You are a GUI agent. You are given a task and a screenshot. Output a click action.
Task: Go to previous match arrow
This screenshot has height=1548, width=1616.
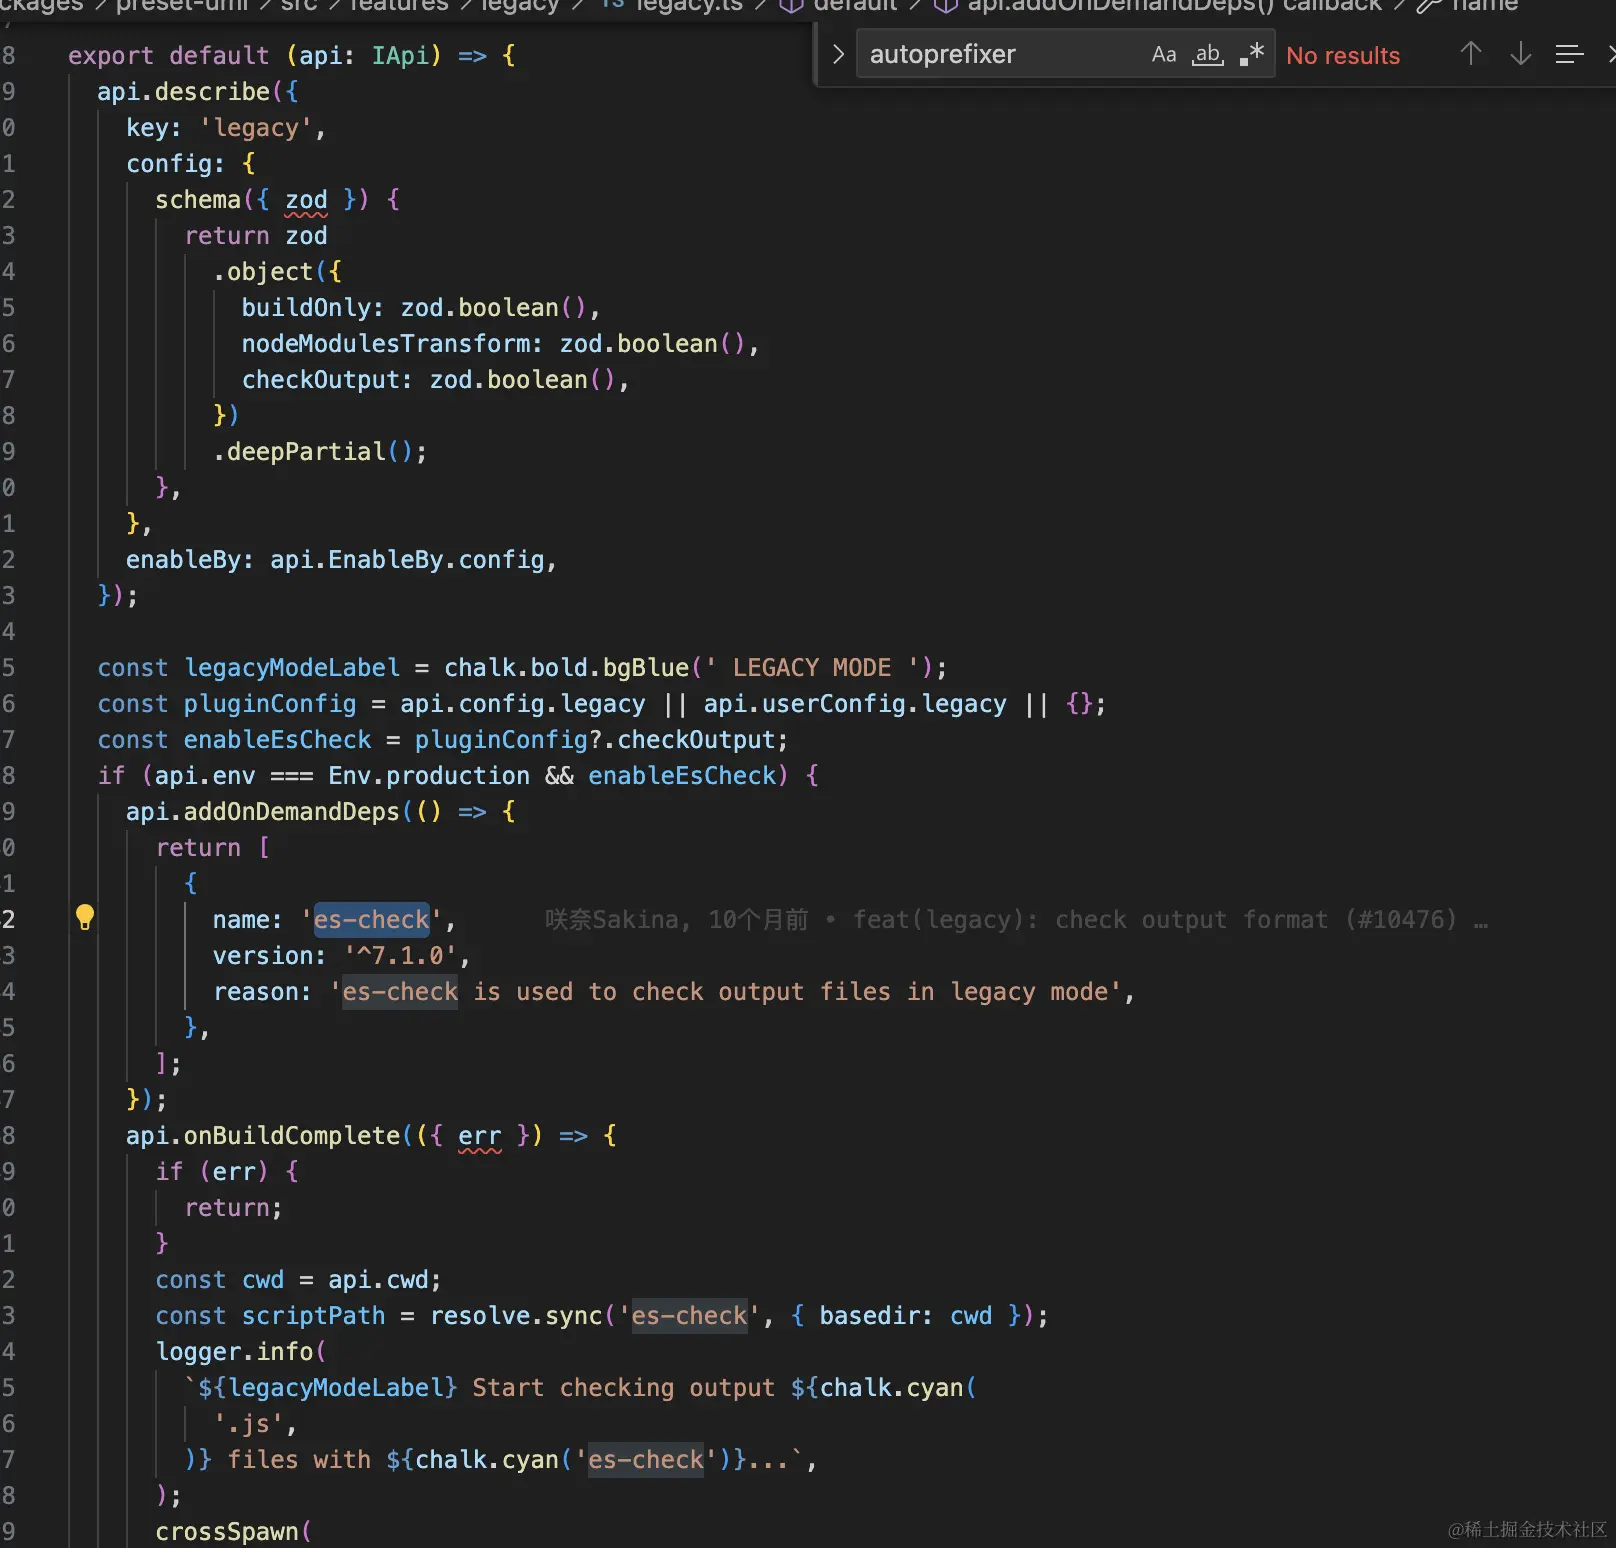tap(1470, 54)
